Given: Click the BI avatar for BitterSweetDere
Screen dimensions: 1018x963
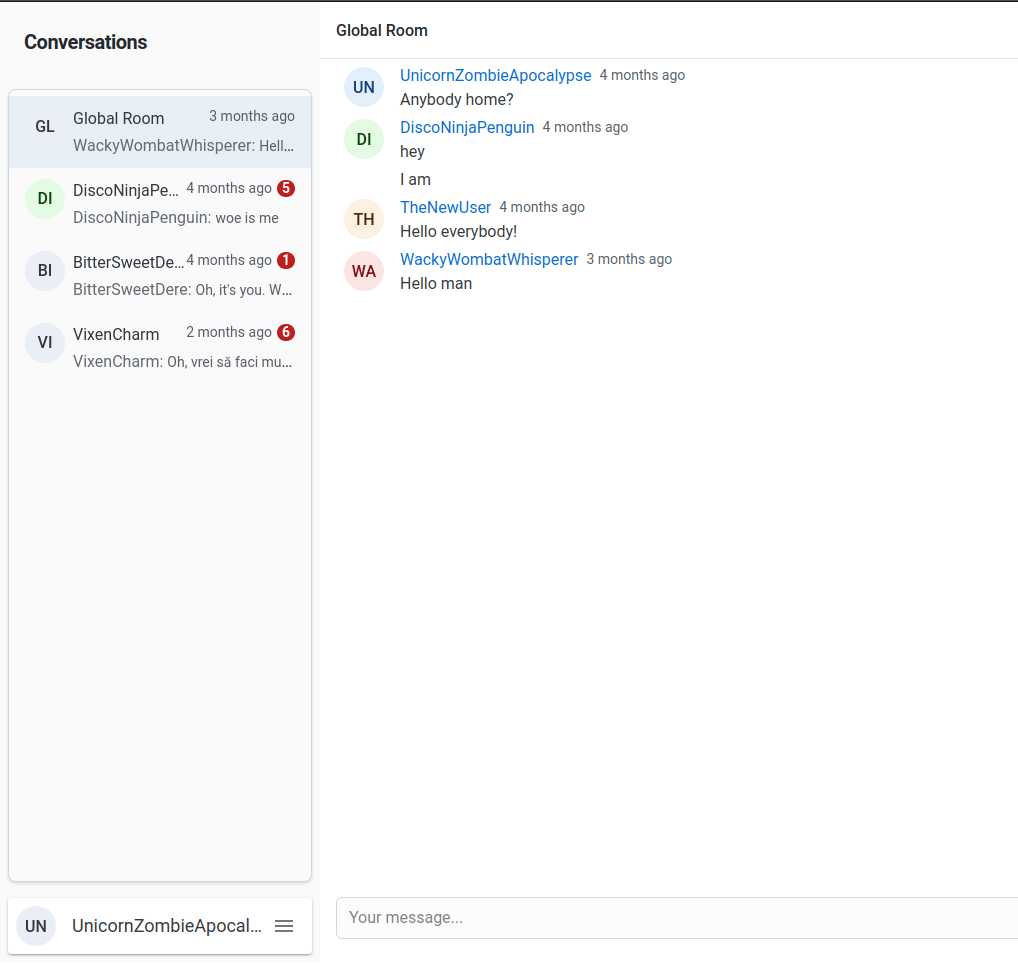Looking at the screenshot, I should (45, 271).
